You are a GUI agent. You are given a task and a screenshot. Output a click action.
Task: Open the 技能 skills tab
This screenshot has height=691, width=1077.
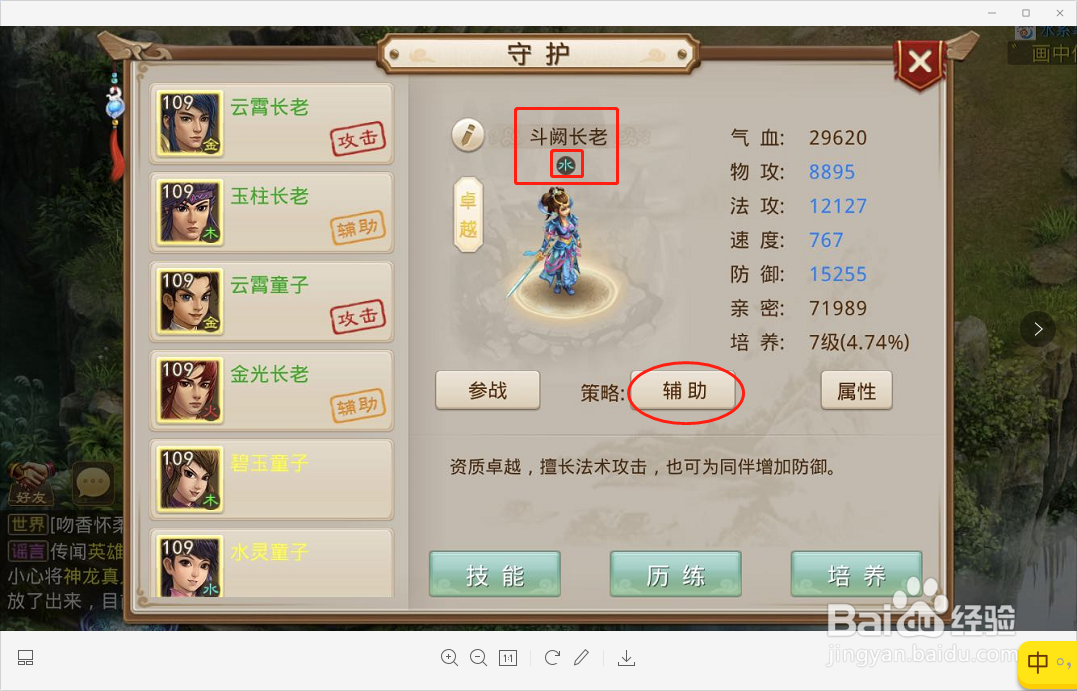click(495, 574)
